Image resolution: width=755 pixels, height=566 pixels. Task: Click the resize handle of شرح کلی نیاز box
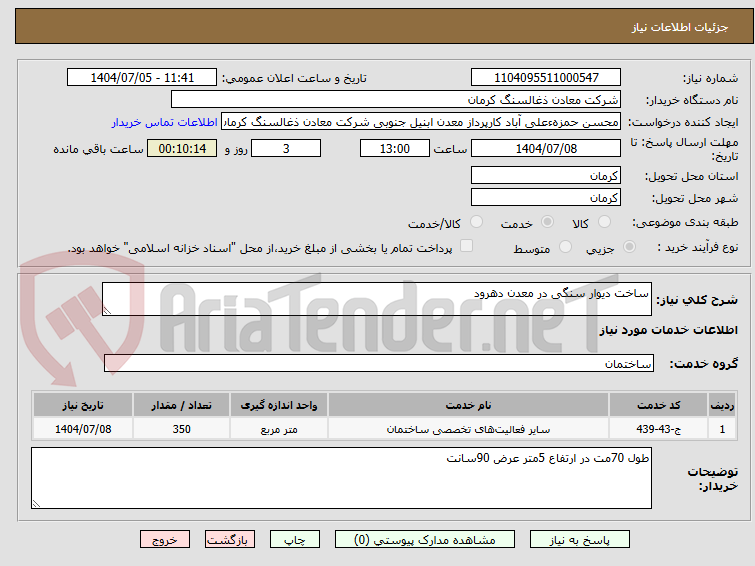[x=107, y=311]
